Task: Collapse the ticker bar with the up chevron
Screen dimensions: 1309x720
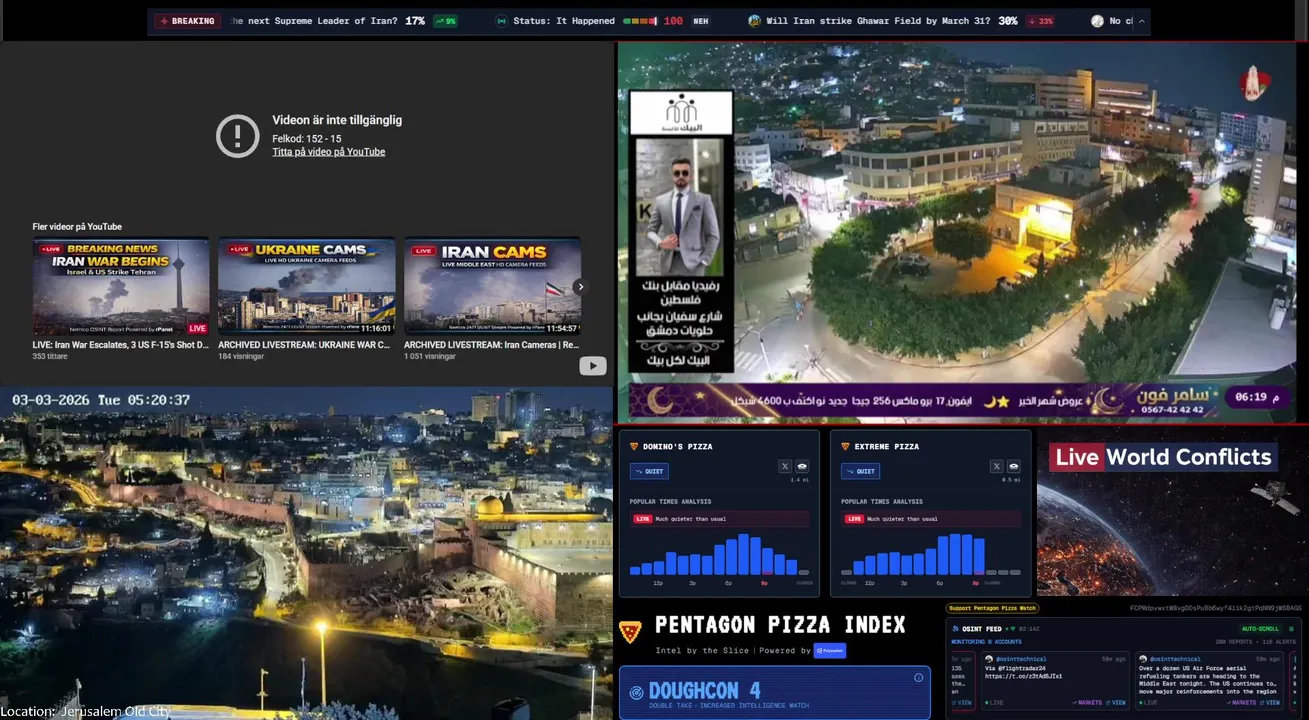Action: point(1141,21)
